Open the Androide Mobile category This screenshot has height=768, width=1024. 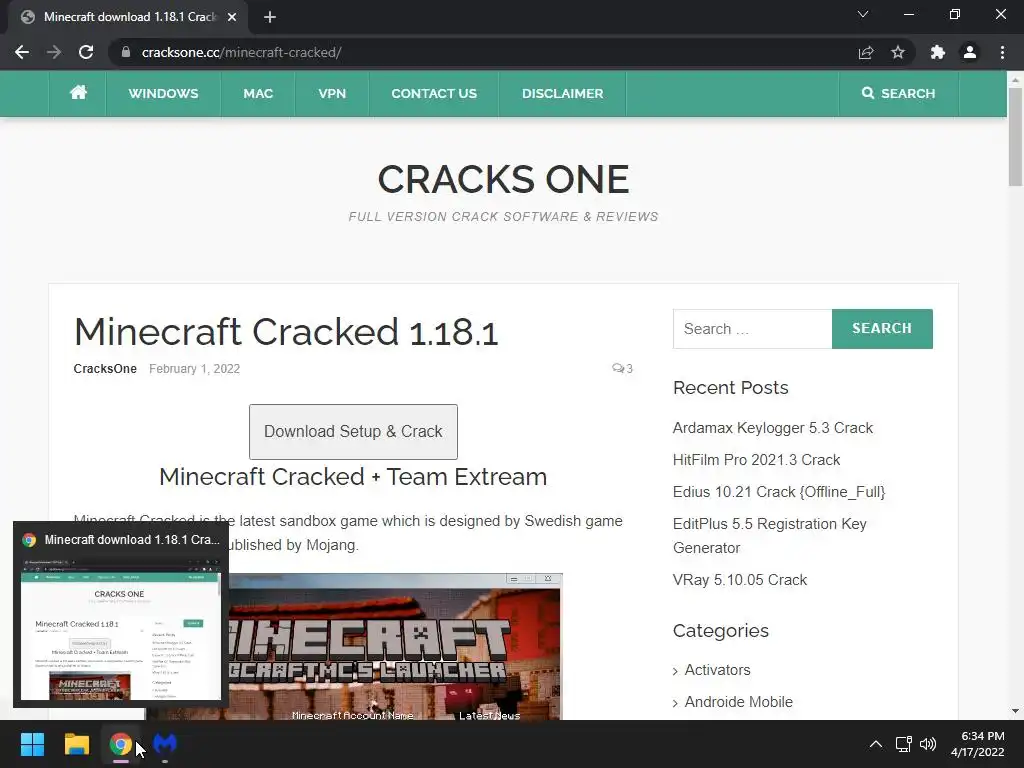point(739,702)
